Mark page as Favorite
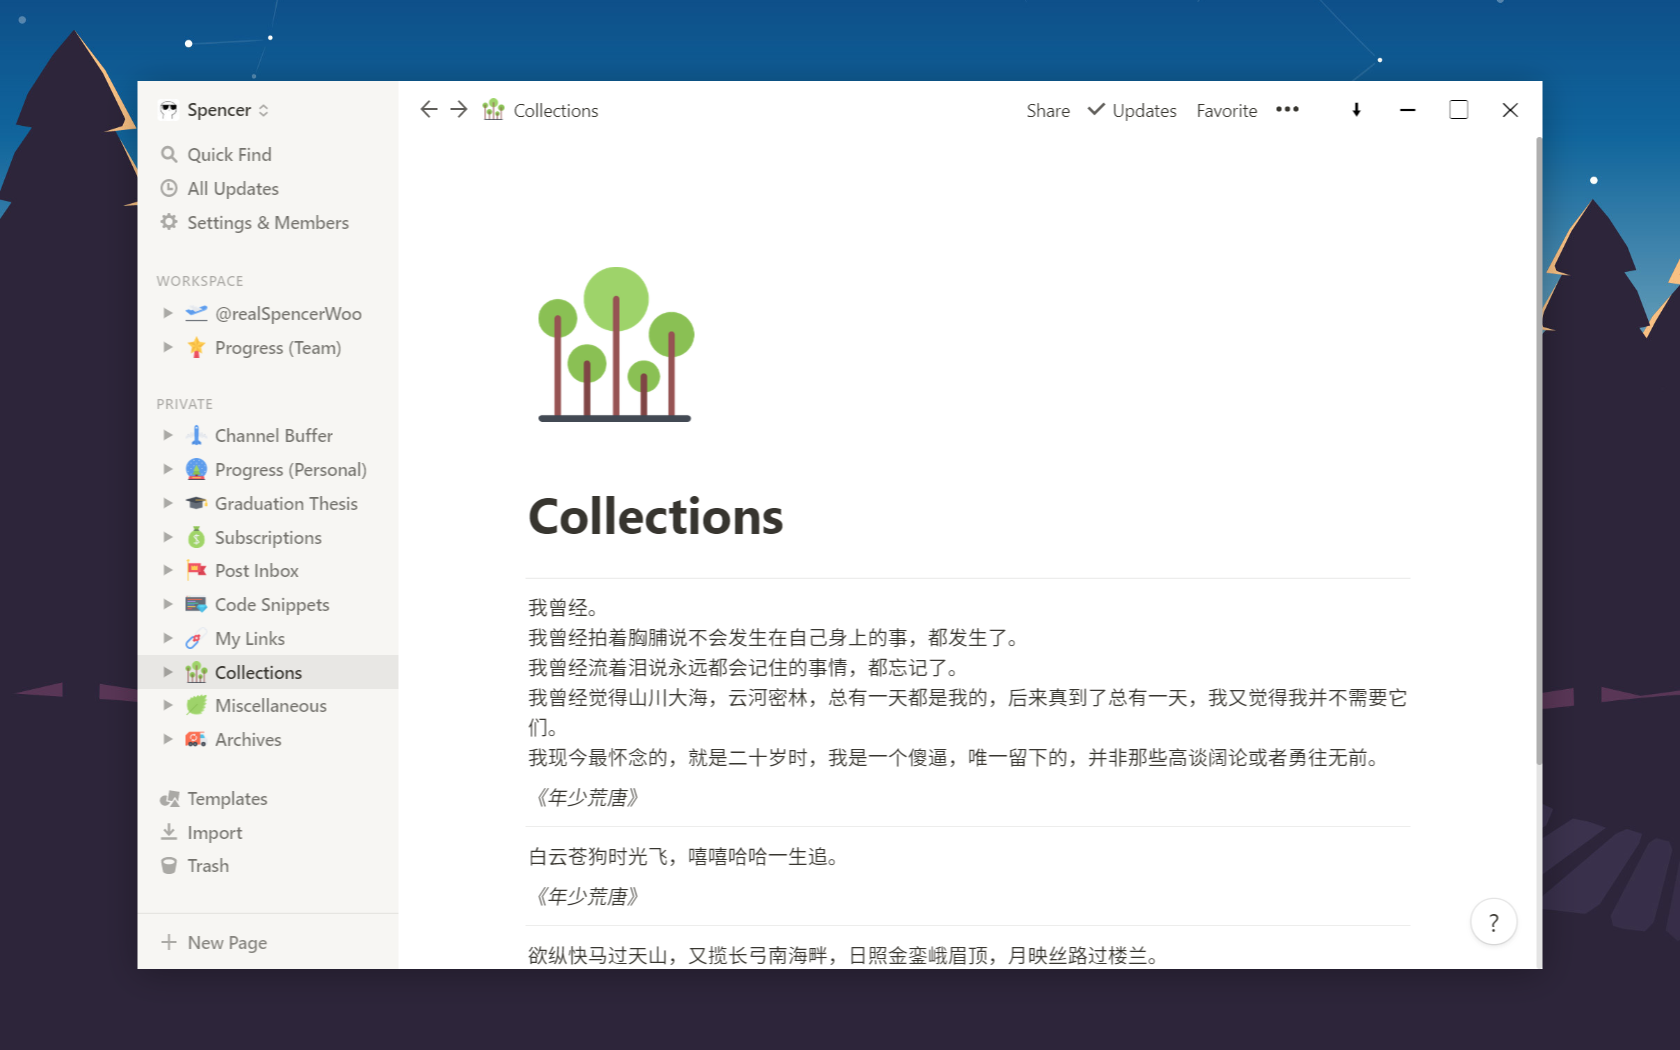This screenshot has height=1050, width=1680. point(1226,110)
